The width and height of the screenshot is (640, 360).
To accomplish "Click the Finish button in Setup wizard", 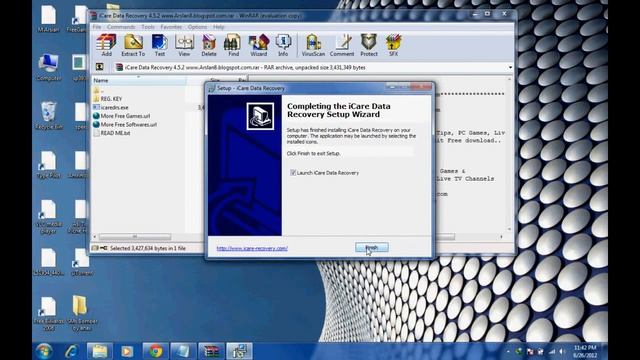I will [371, 247].
